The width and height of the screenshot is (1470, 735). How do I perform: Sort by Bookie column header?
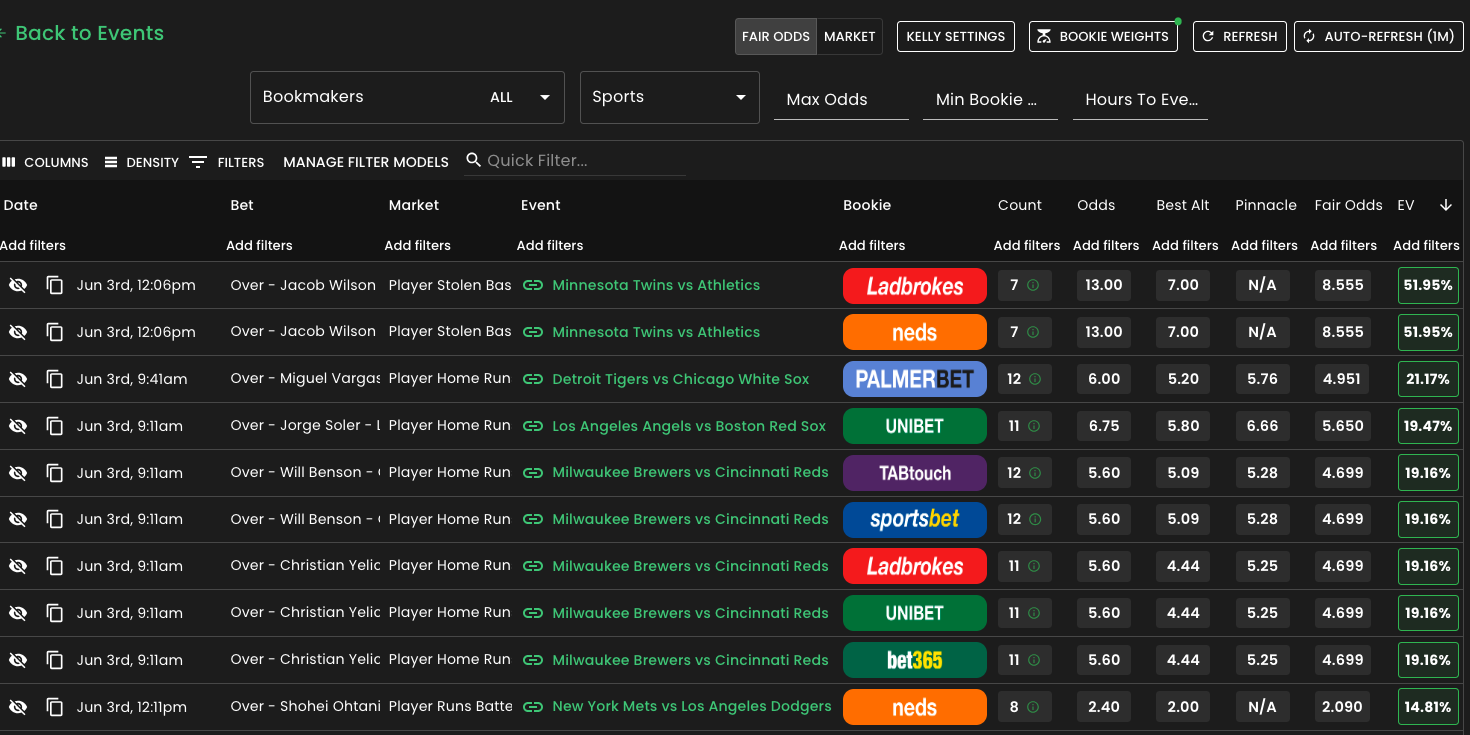[x=867, y=205]
